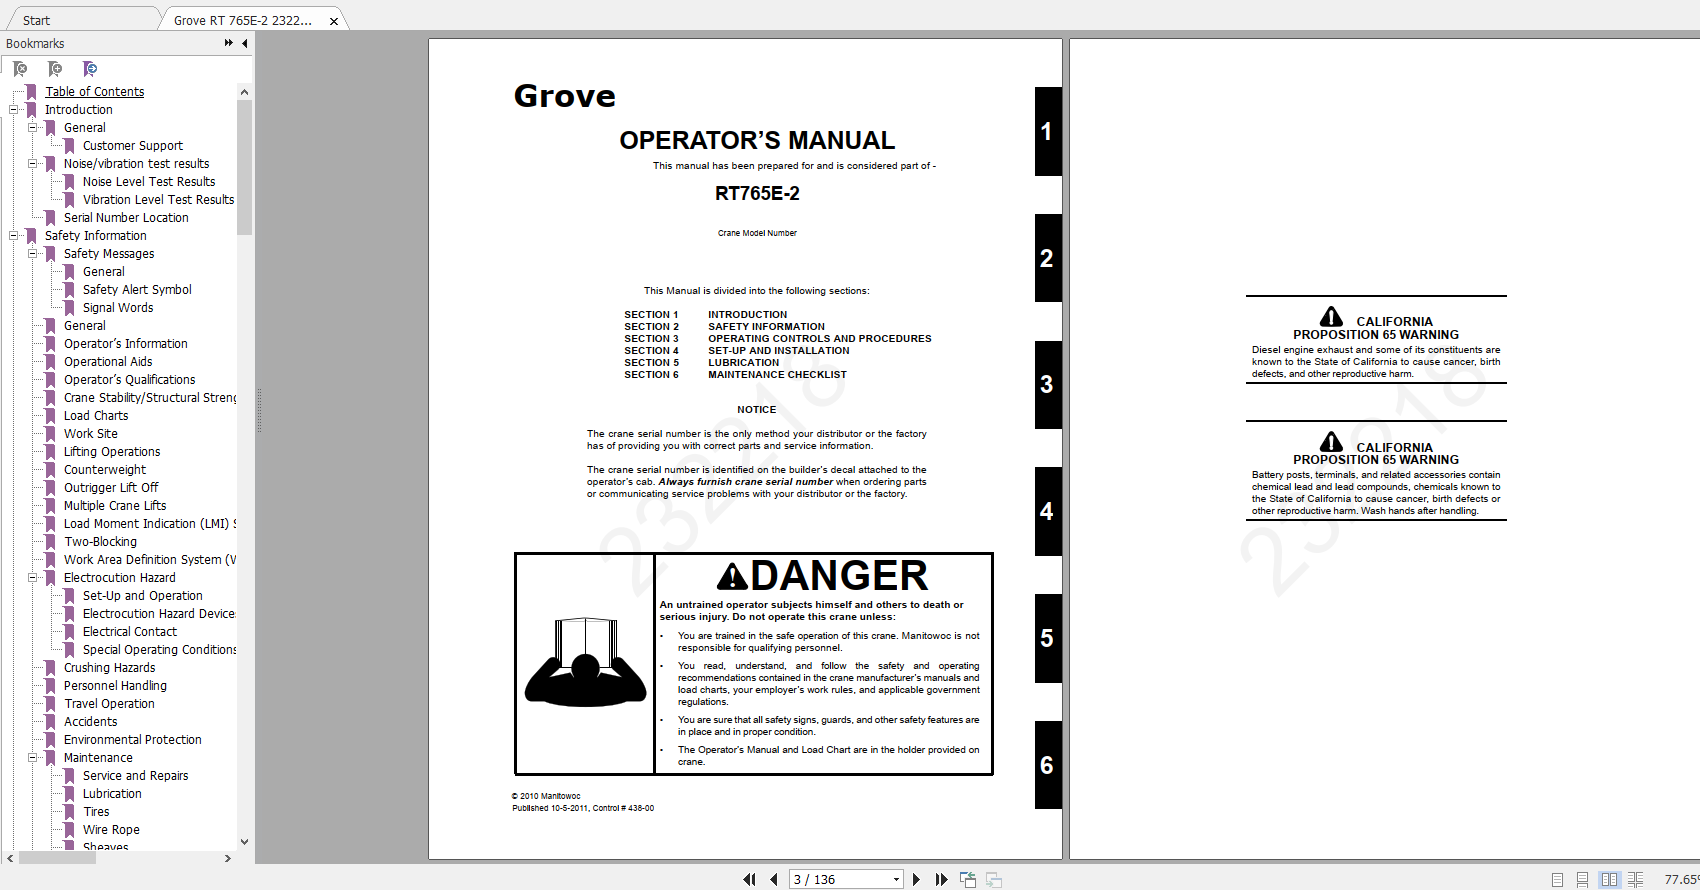Switch to the Start tab
Viewport: 1700px width, 890px height.
tap(37, 20)
